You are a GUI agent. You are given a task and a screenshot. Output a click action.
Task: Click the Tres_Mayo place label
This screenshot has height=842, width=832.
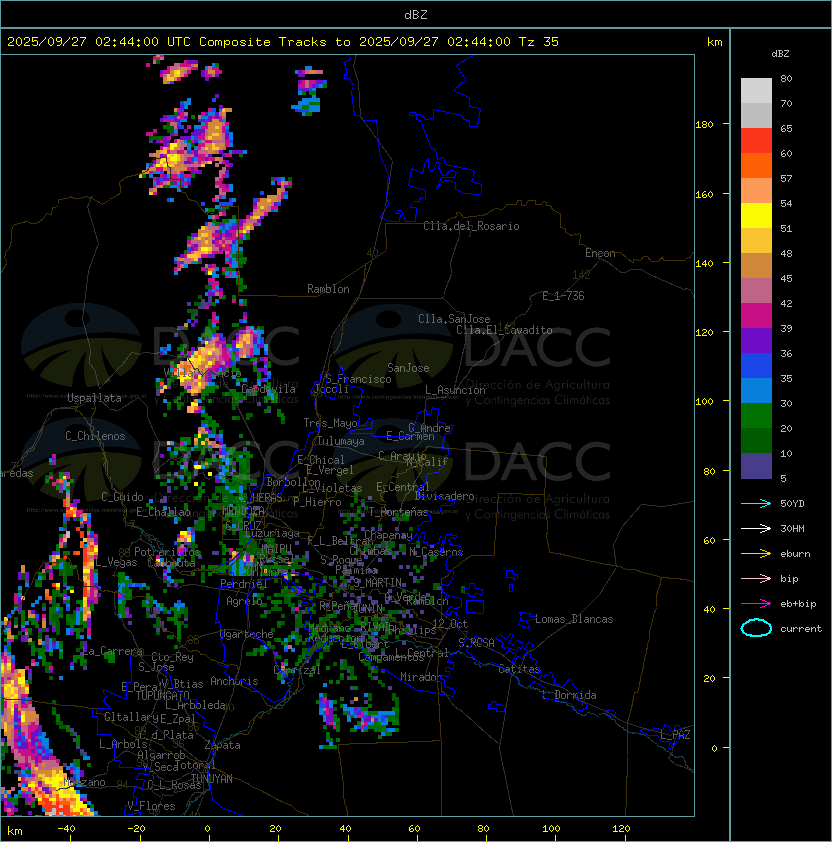[x=330, y=423]
